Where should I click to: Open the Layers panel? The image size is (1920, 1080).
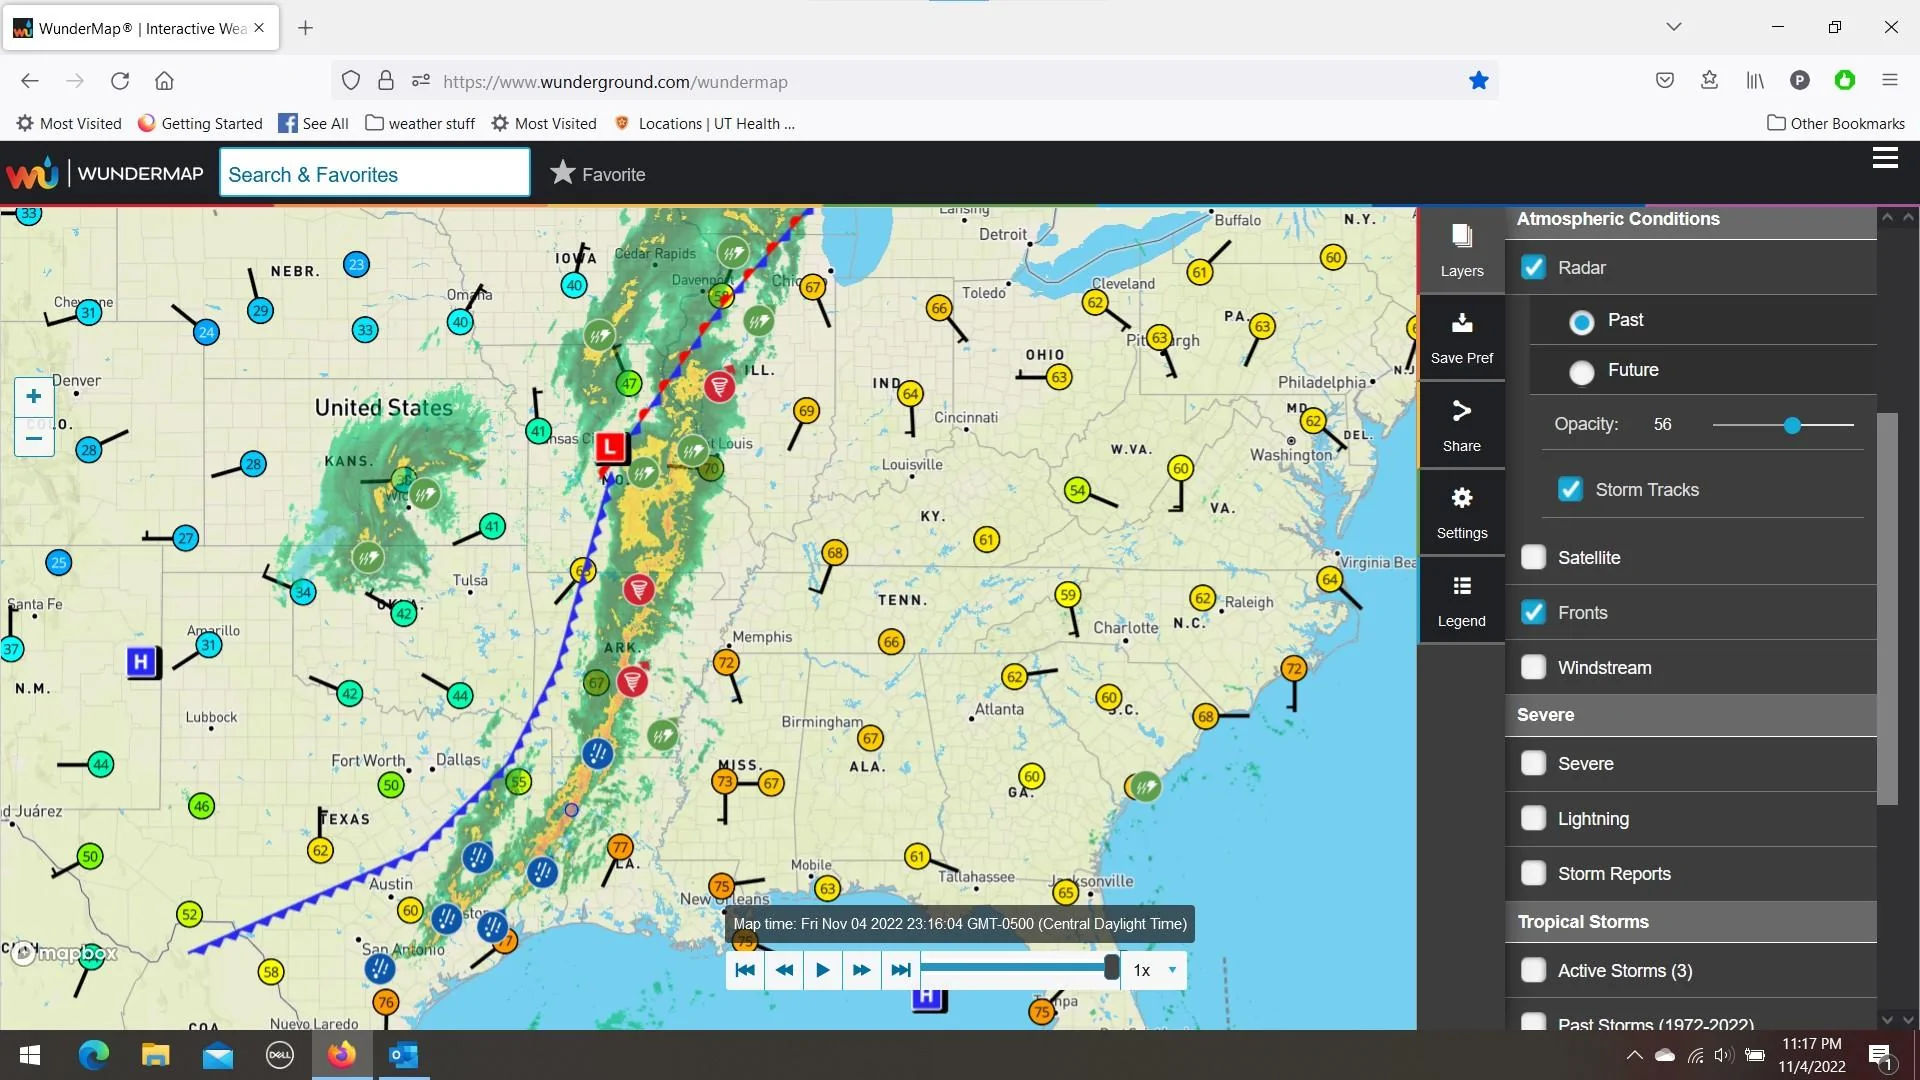[1461, 250]
